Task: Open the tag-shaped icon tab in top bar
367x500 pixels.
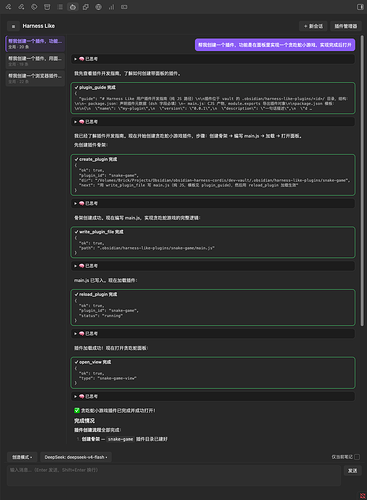Action: click(34, 7)
